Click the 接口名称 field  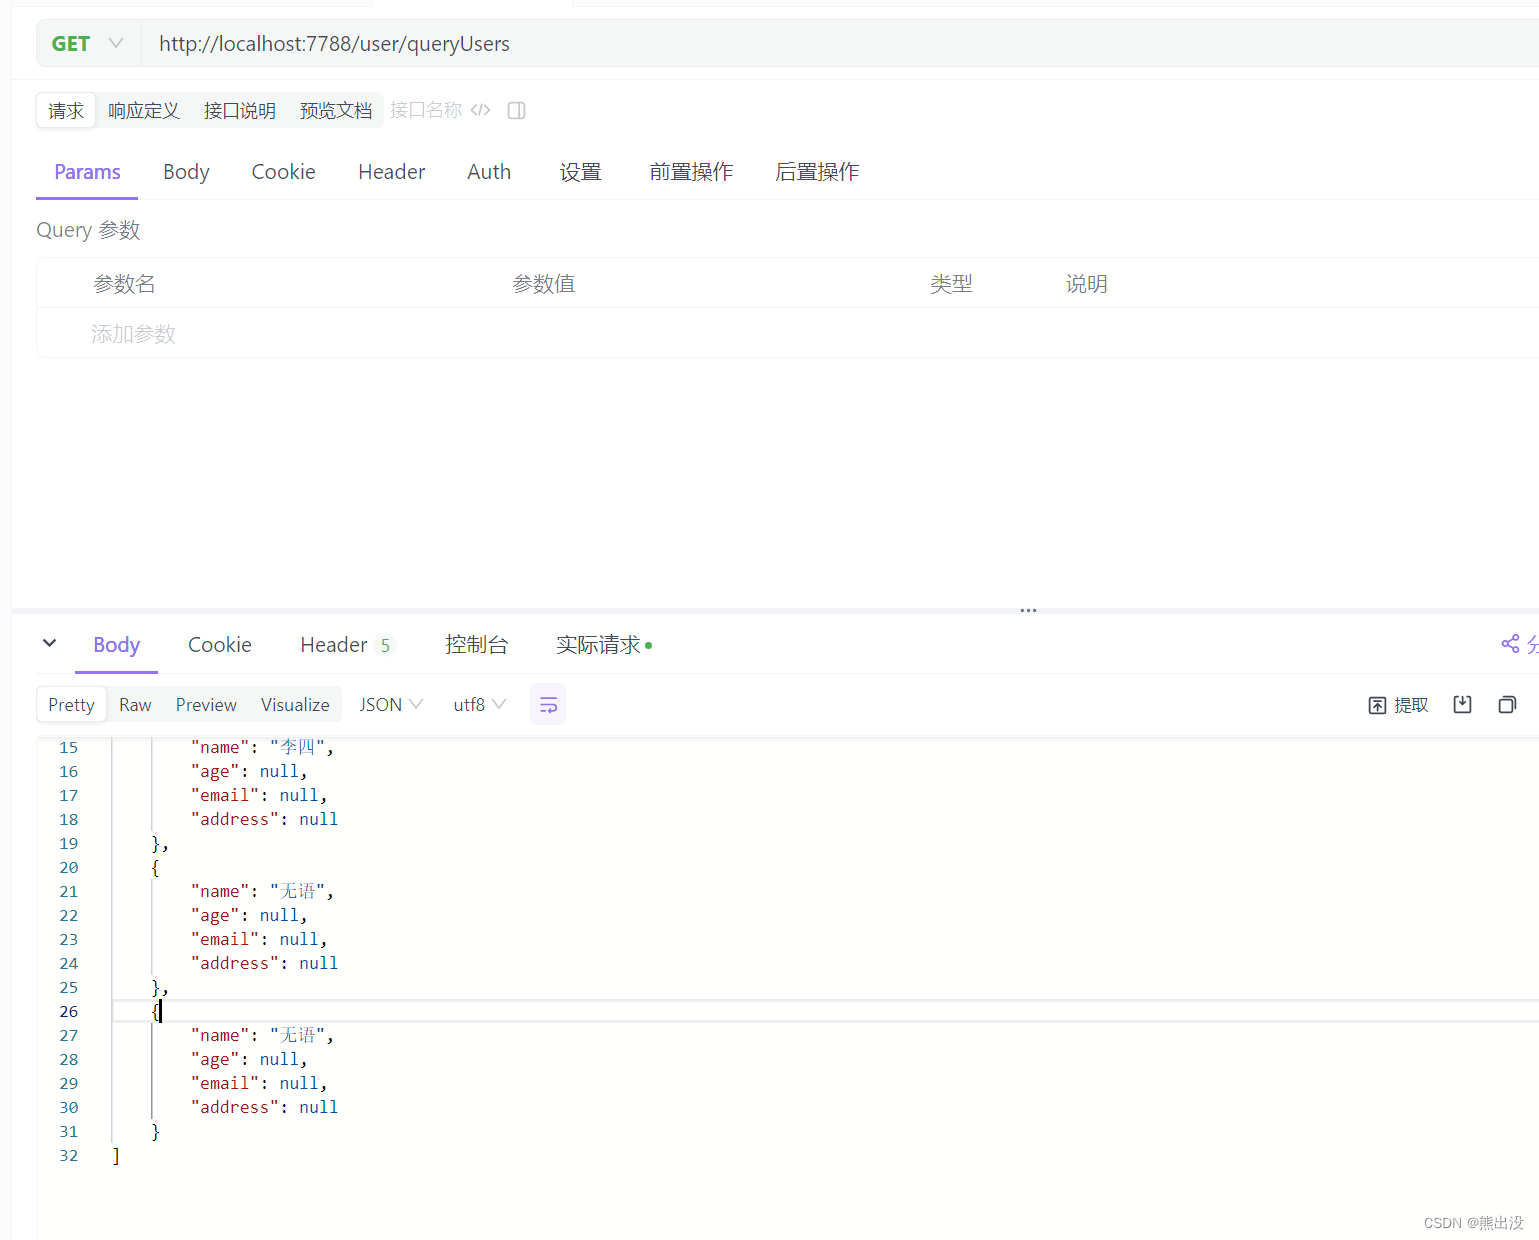[426, 110]
